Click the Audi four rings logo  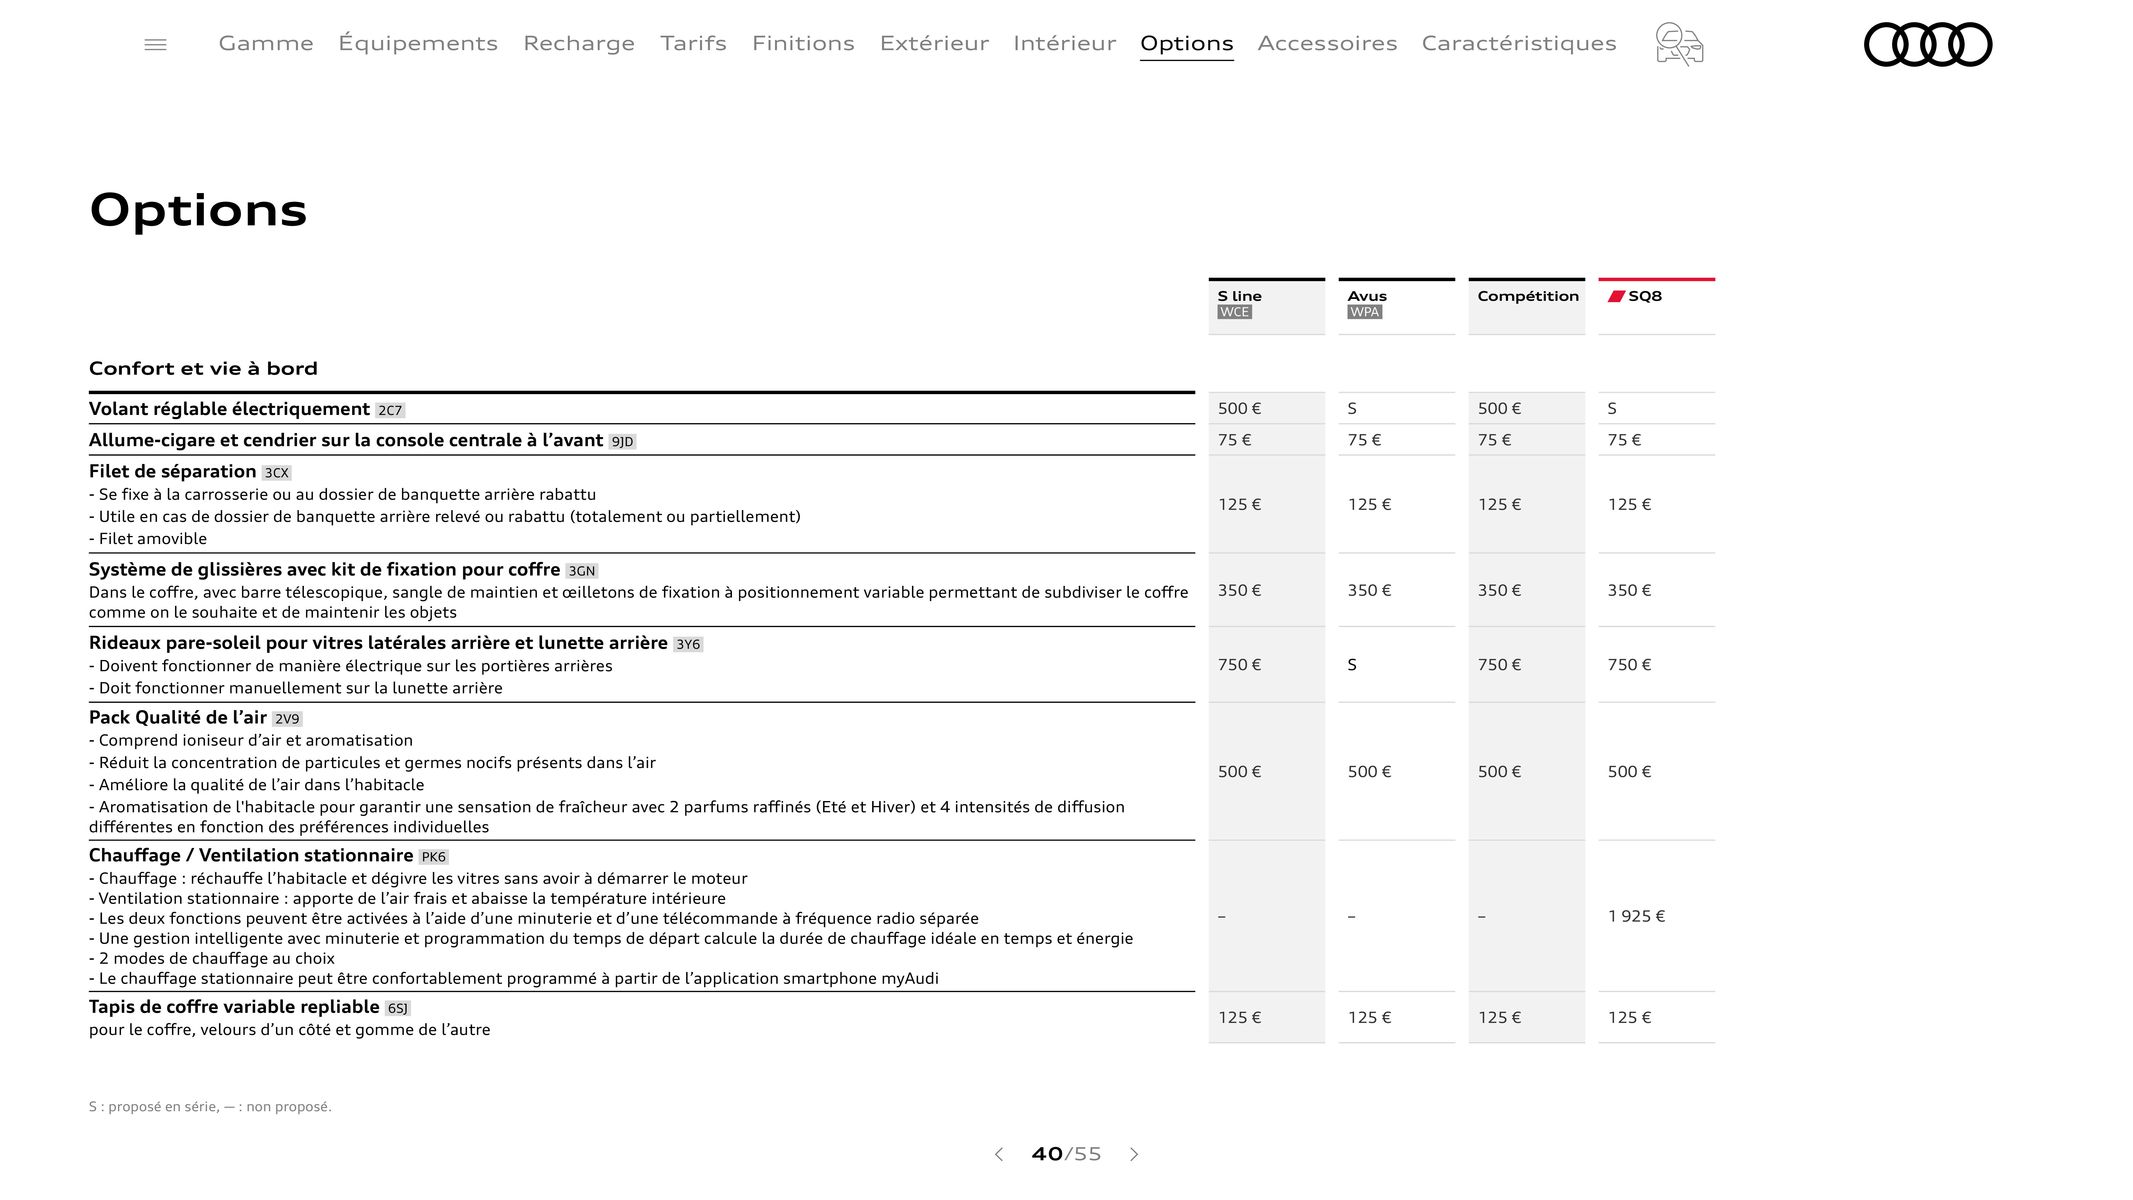point(1928,44)
